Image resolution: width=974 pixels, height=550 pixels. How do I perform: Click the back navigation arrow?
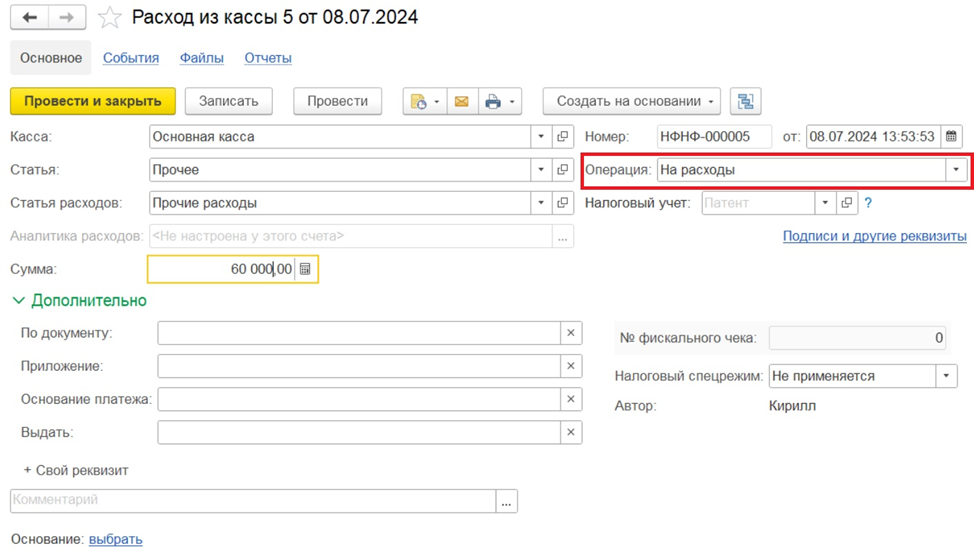(29, 18)
